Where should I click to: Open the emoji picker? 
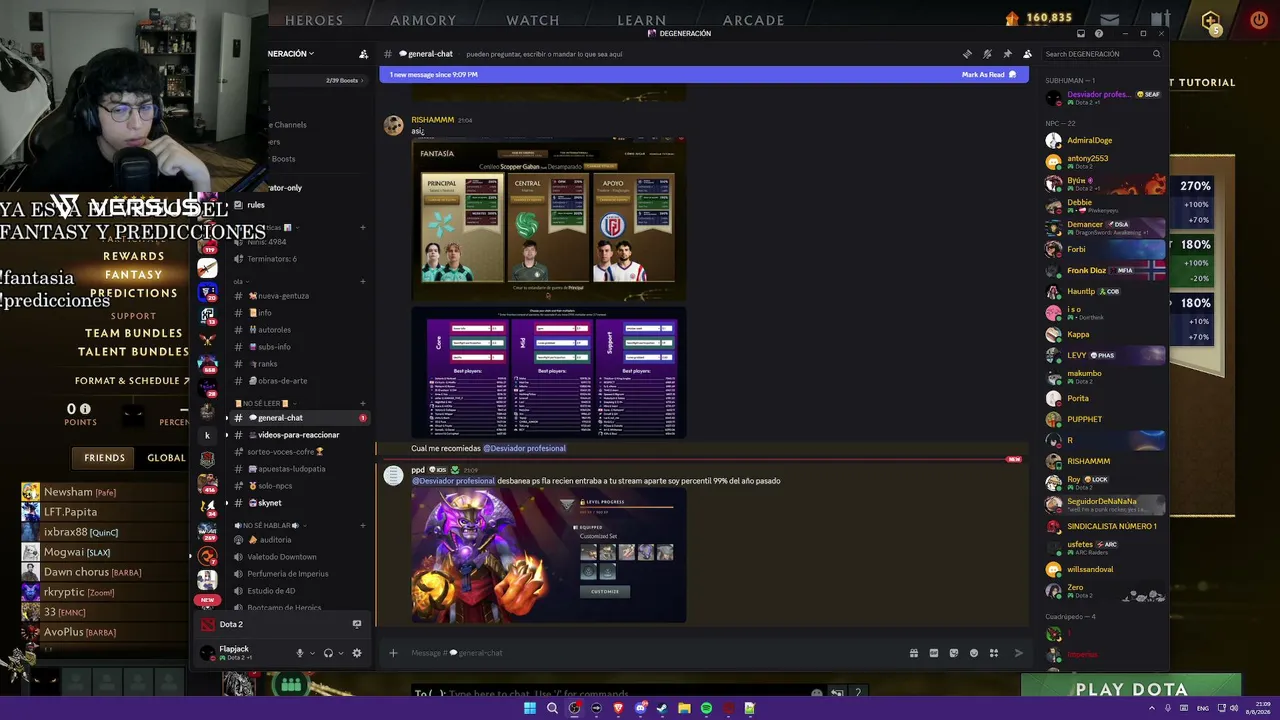tap(974, 653)
